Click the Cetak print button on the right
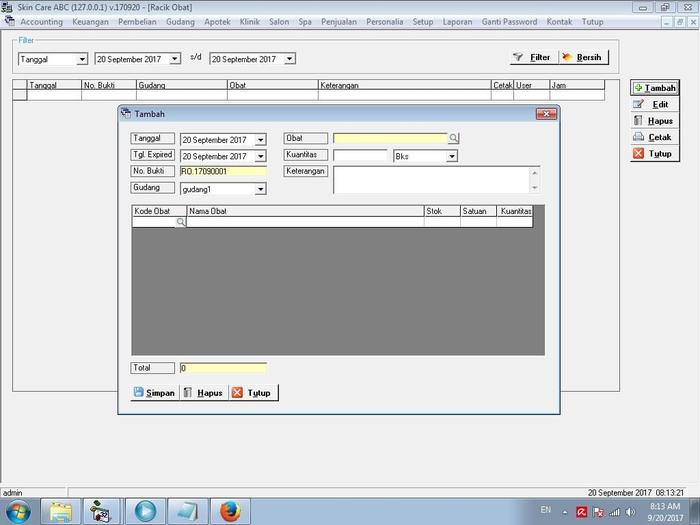The height and width of the screenshot is (525, 700). click(654, 137)
